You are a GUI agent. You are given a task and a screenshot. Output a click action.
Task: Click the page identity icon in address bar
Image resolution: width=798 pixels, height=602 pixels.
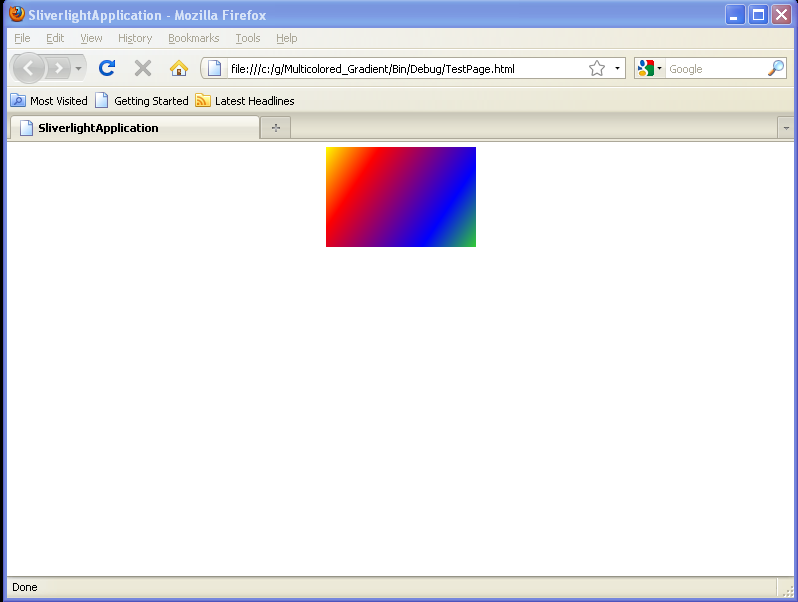click(214, 68)
